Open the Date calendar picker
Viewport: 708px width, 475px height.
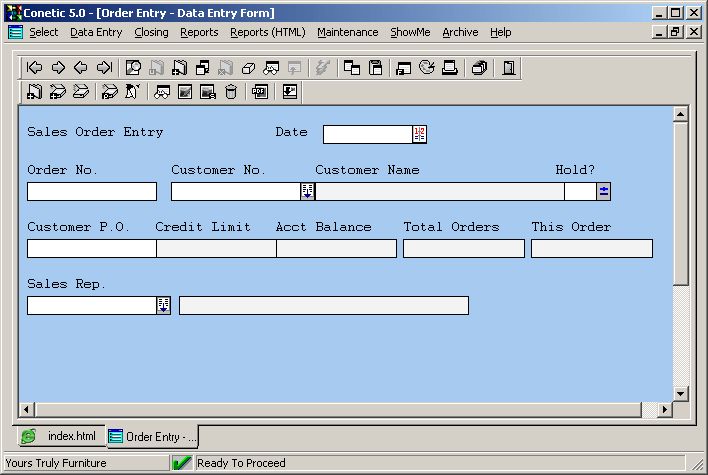419,134
